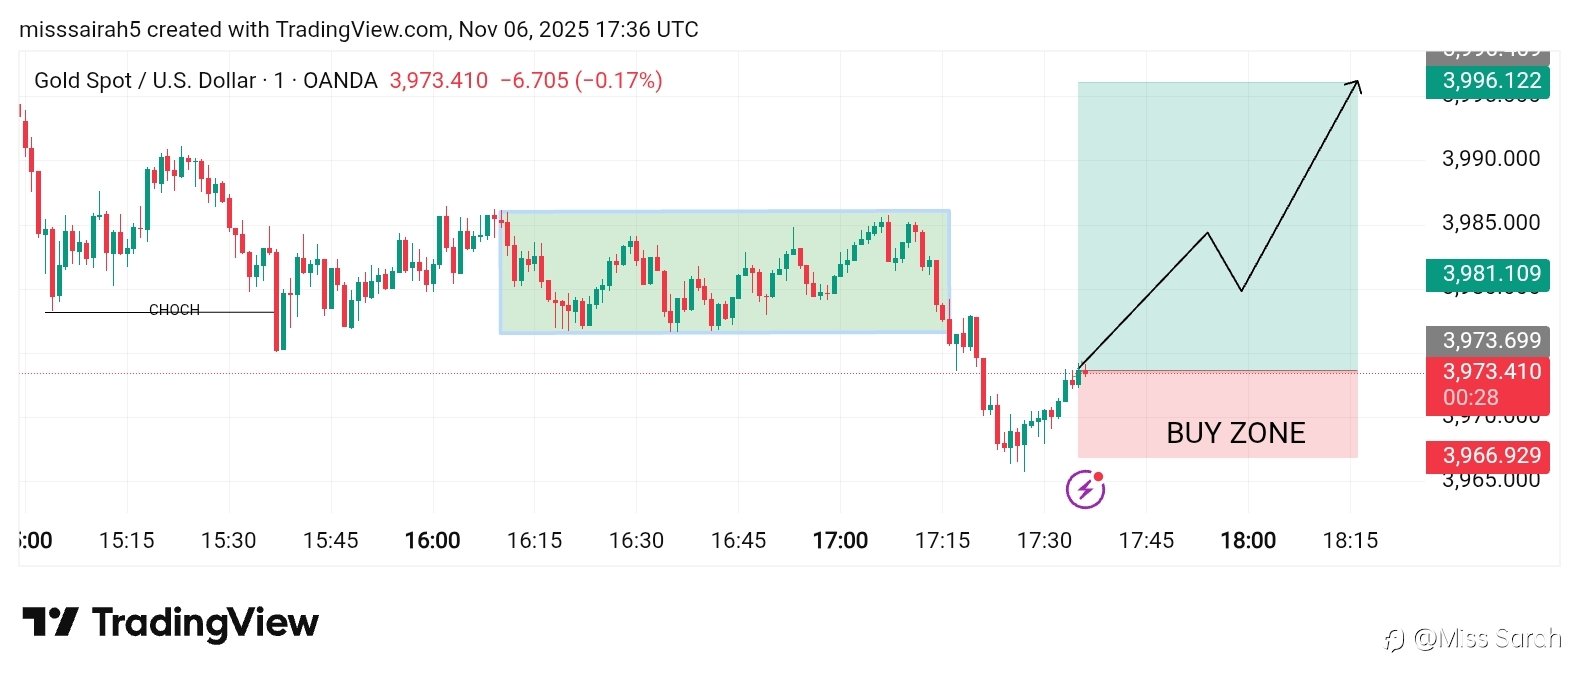
Task: Click the CHOCH label on the chart
Action: [174, 310]
